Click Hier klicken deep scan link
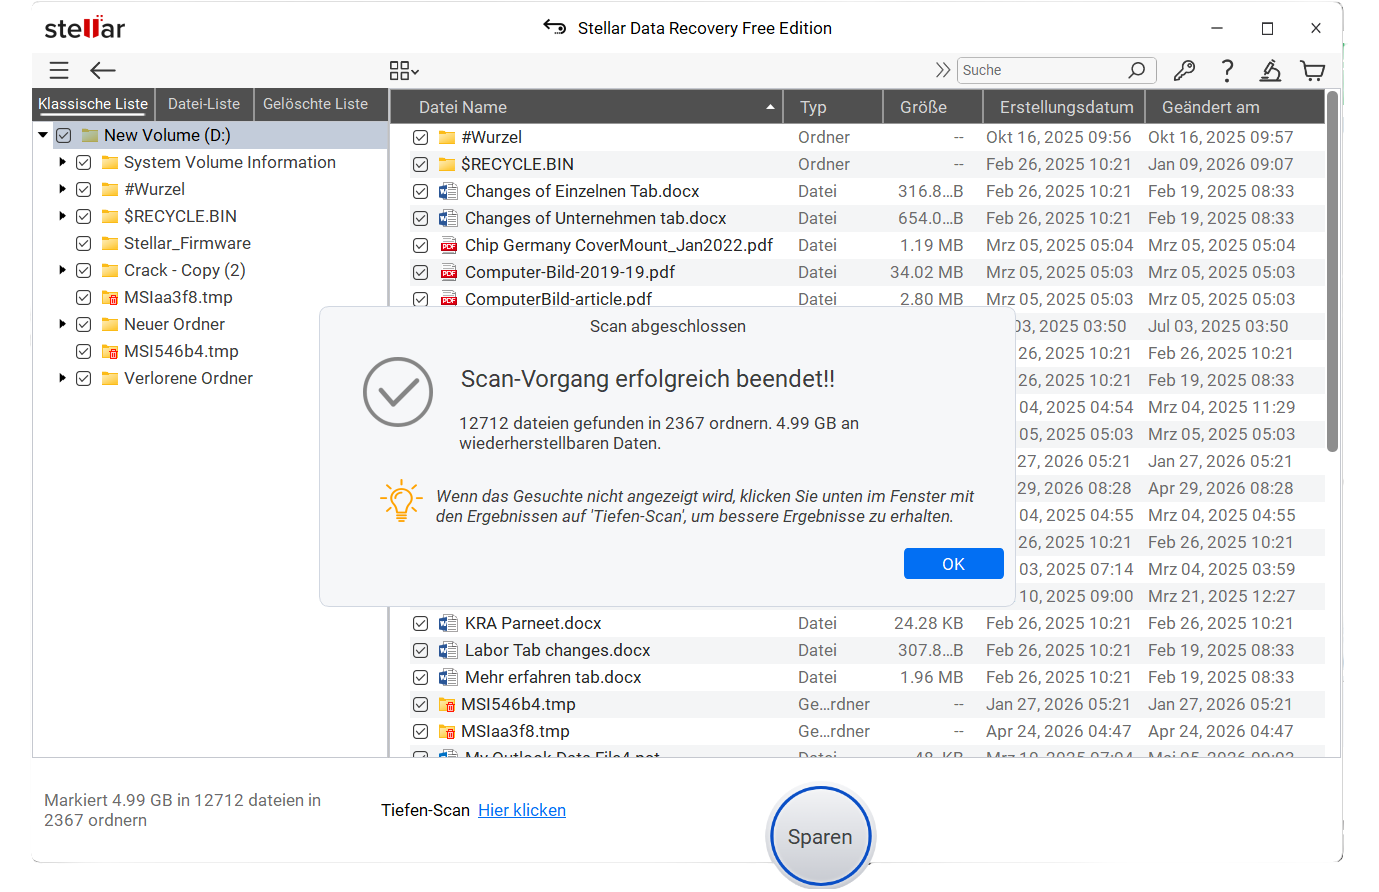 tap(522, 810)
